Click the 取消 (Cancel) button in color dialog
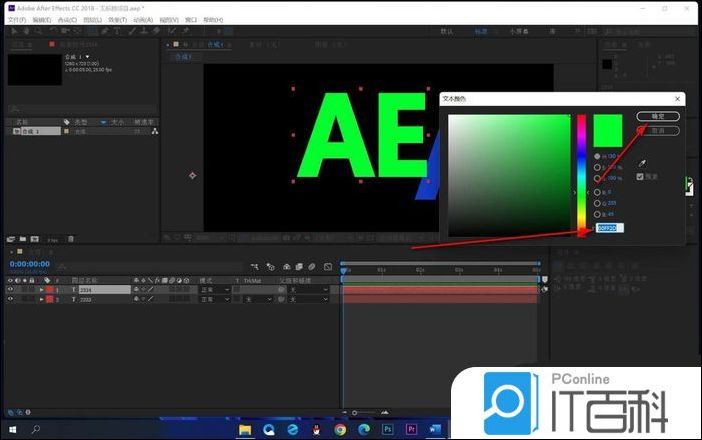This screenshot has height=440, width=702. tap(657, 131)
